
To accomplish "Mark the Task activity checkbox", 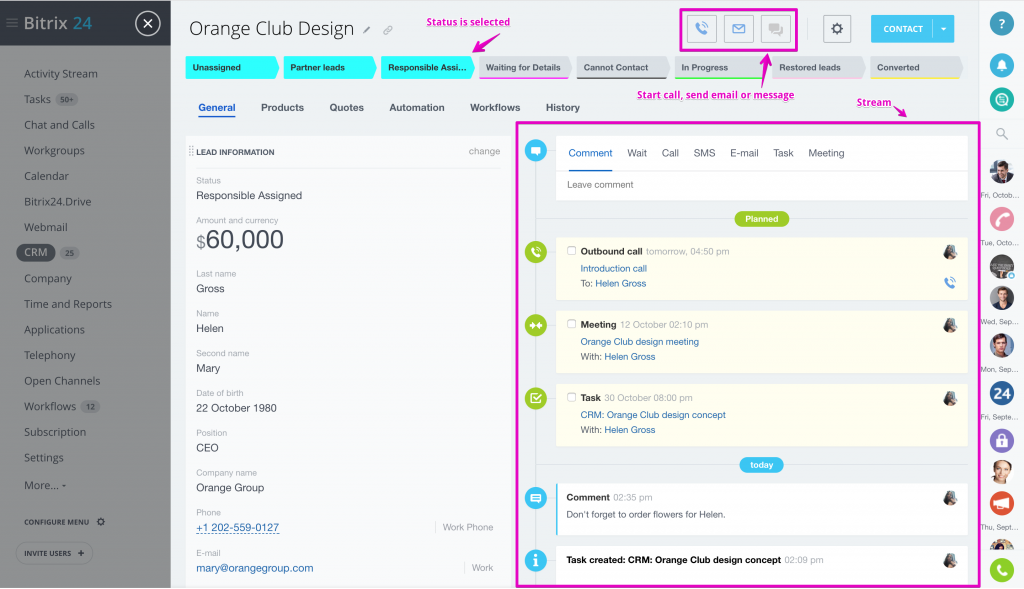I will click(571, 397).
